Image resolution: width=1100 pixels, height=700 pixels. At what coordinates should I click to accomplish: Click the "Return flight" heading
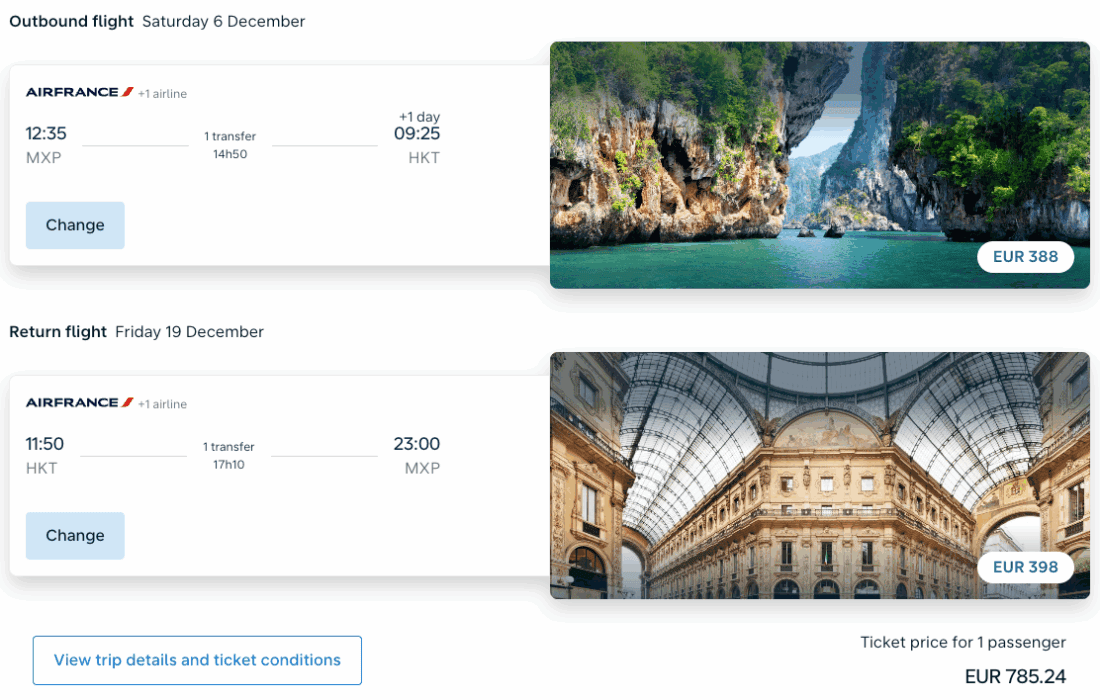tap(58, 332)
